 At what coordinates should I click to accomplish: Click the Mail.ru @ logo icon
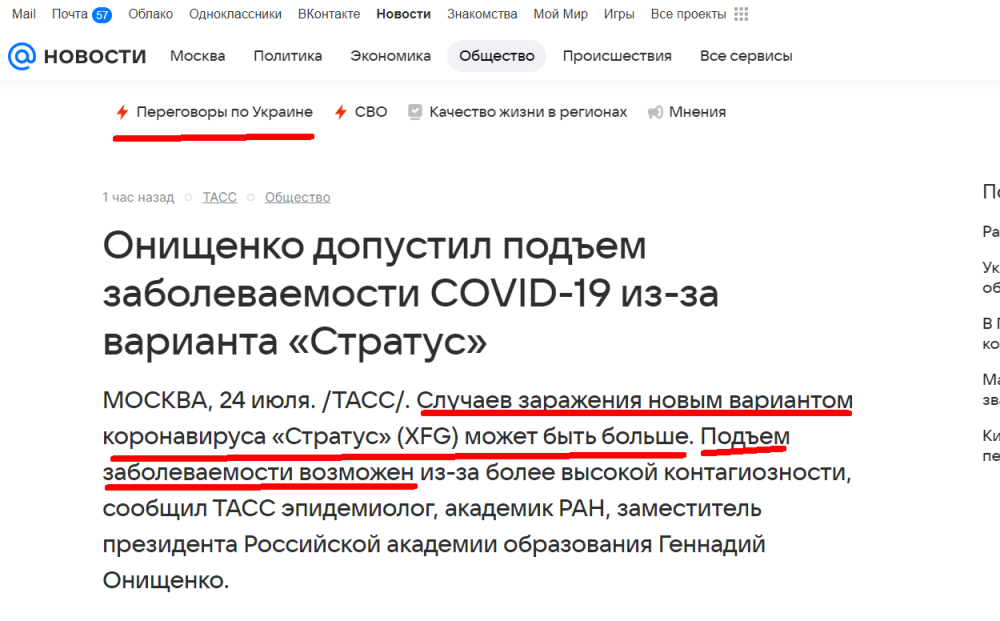[22, 56]
